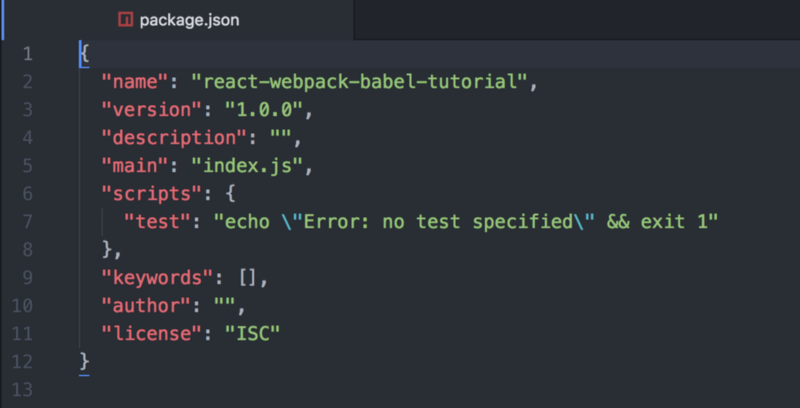Viewport: 800px width, 408px height.
Task: Click the "scripts" key on line 6
Action: point(152,194)
